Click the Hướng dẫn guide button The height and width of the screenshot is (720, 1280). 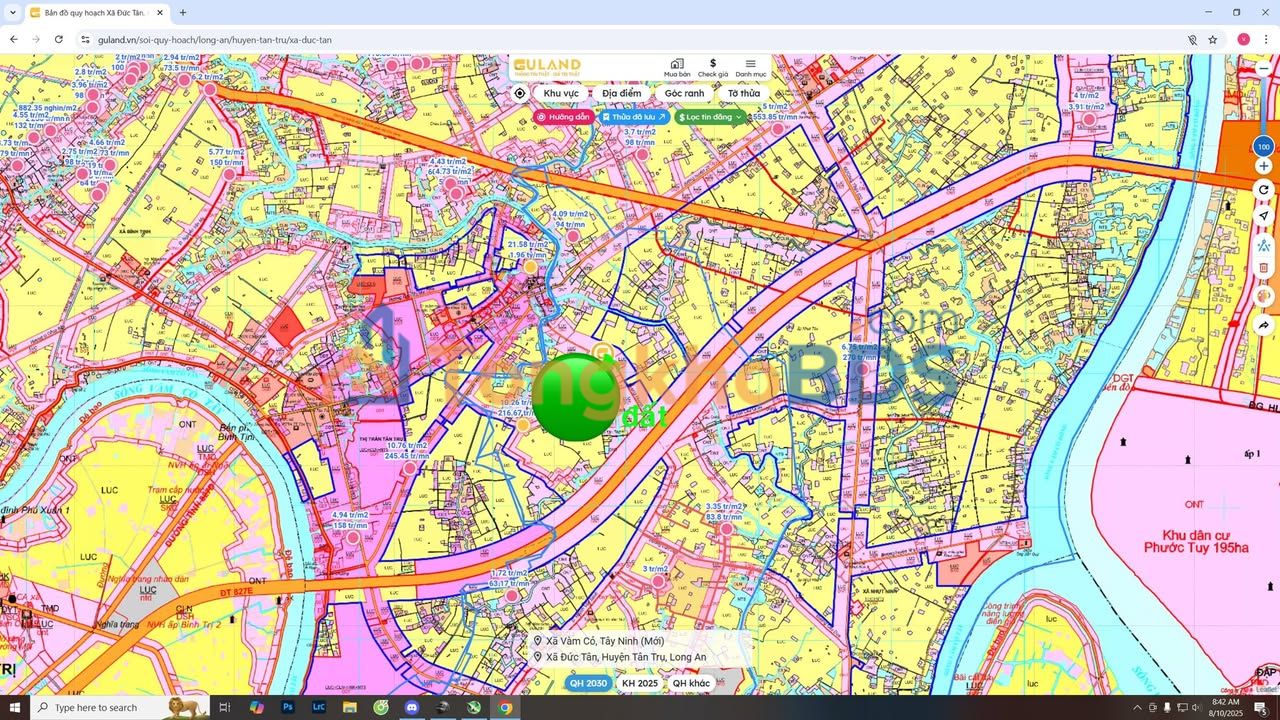pos(564,117)
